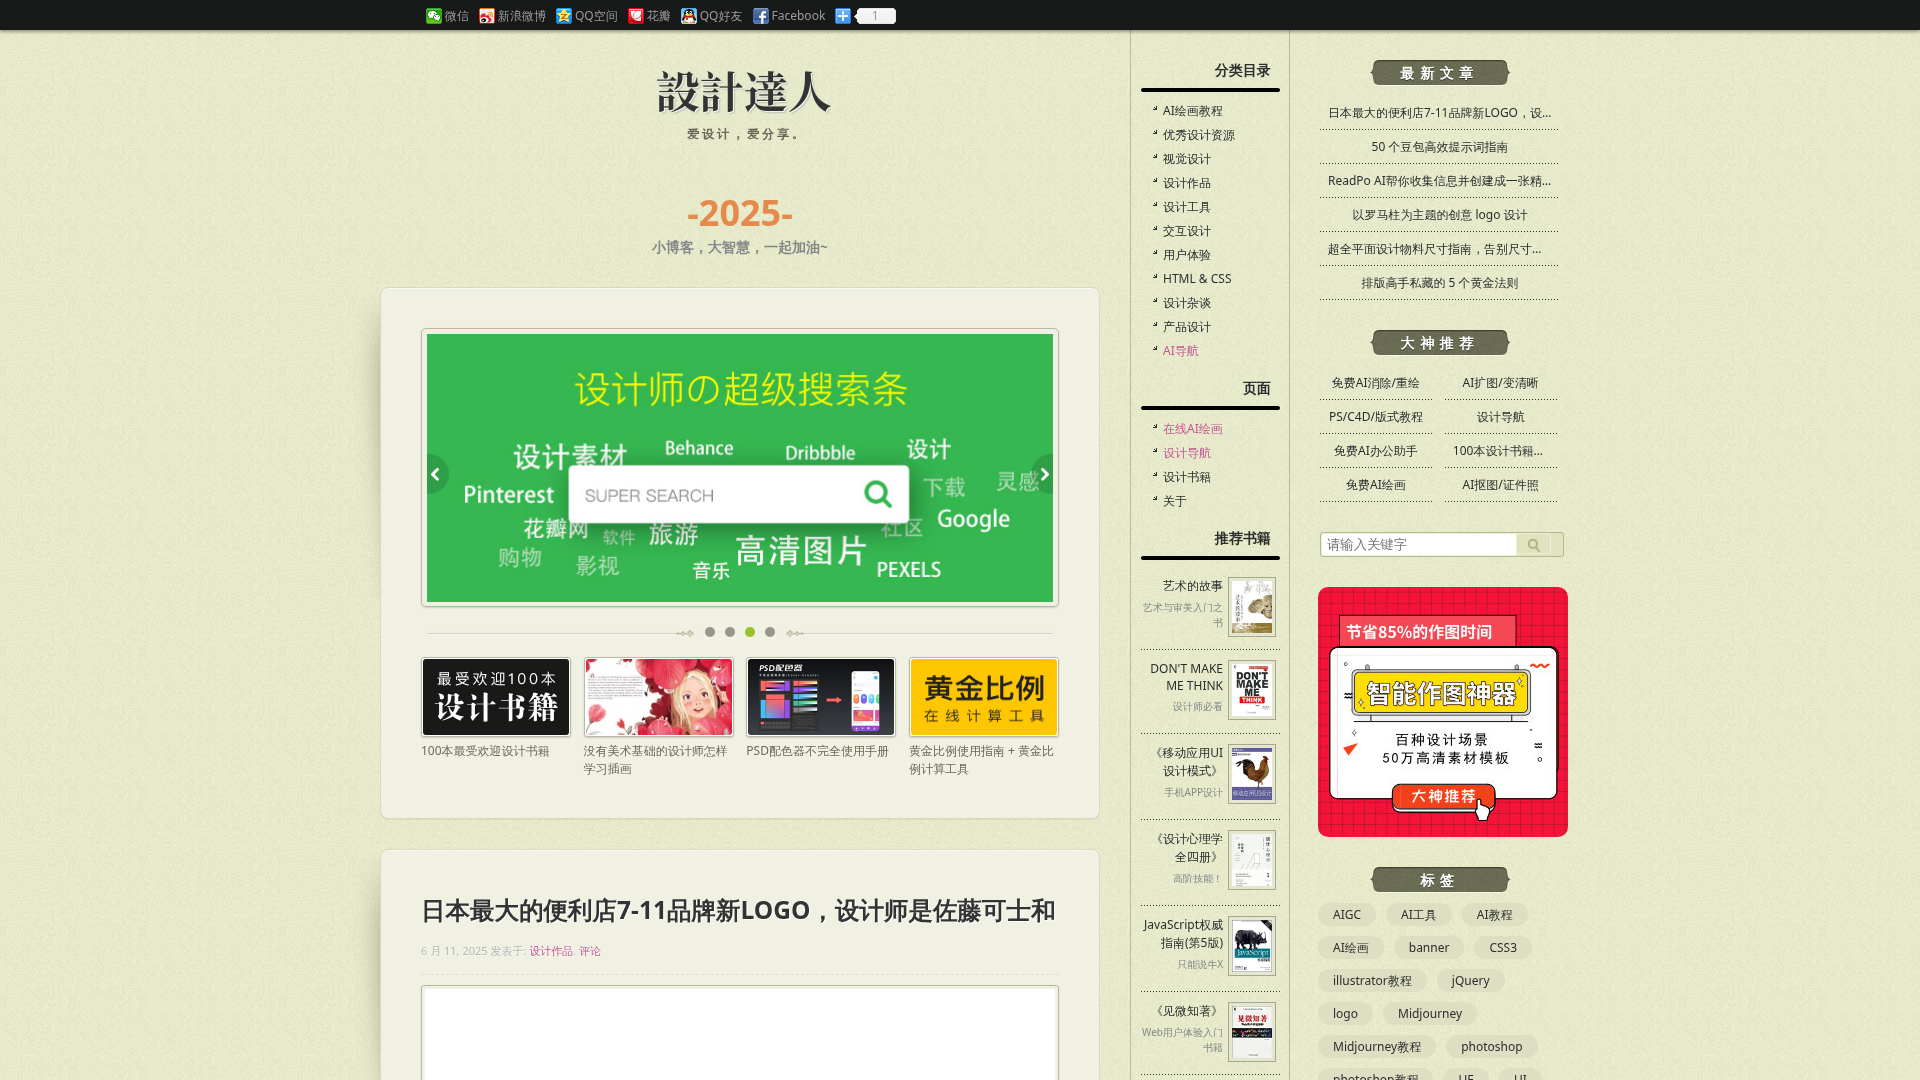Open DON'T MAKE ME THINK book cover
Screen dimensions: 1920x1080
coord(1252,690)
